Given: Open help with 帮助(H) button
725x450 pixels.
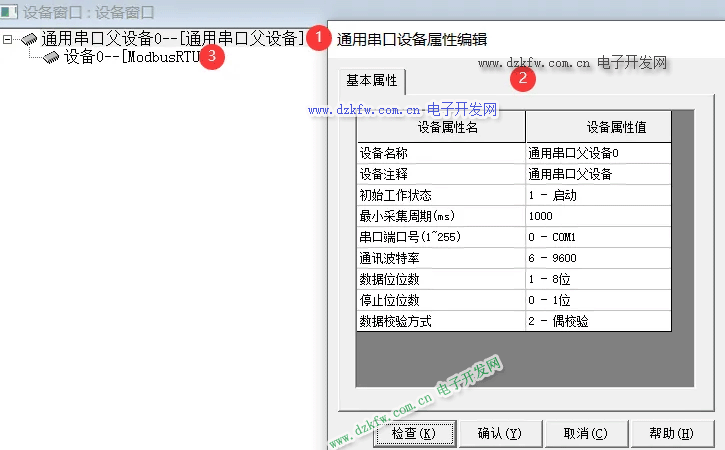Looking at the screenshot, I should (x=674, y=433).
